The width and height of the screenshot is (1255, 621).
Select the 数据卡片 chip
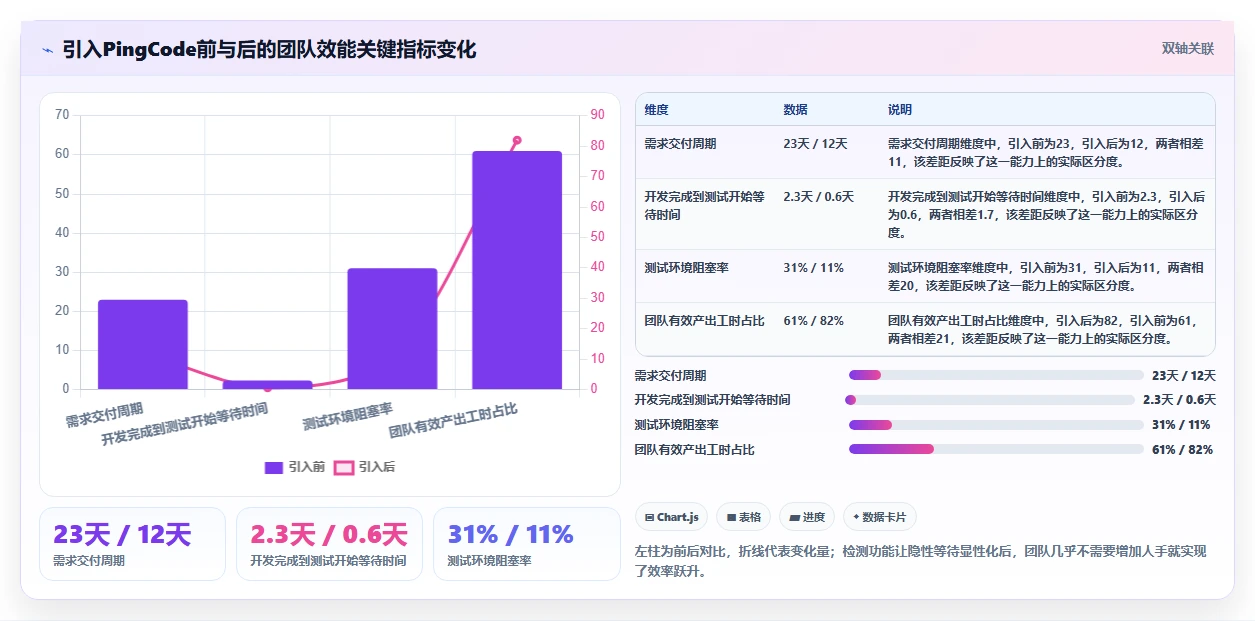(880, 517)
